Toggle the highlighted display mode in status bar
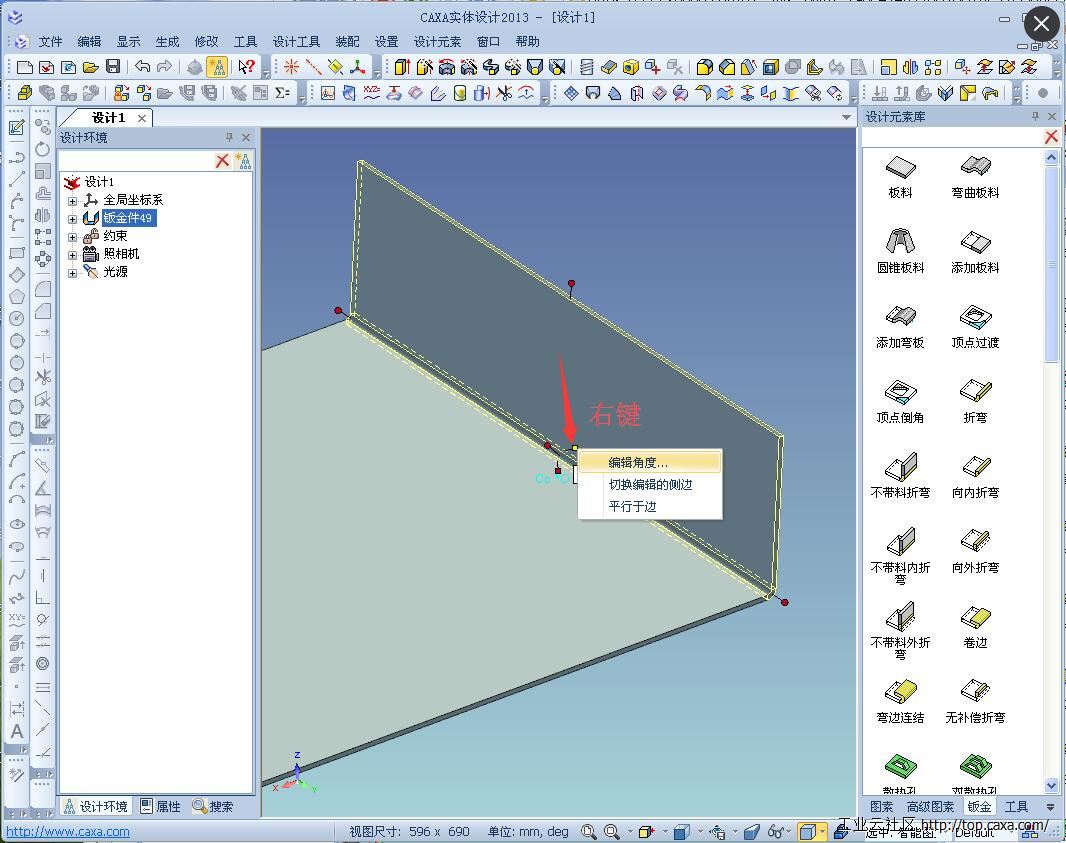The image size is (1066, 843). pos(807,831)
